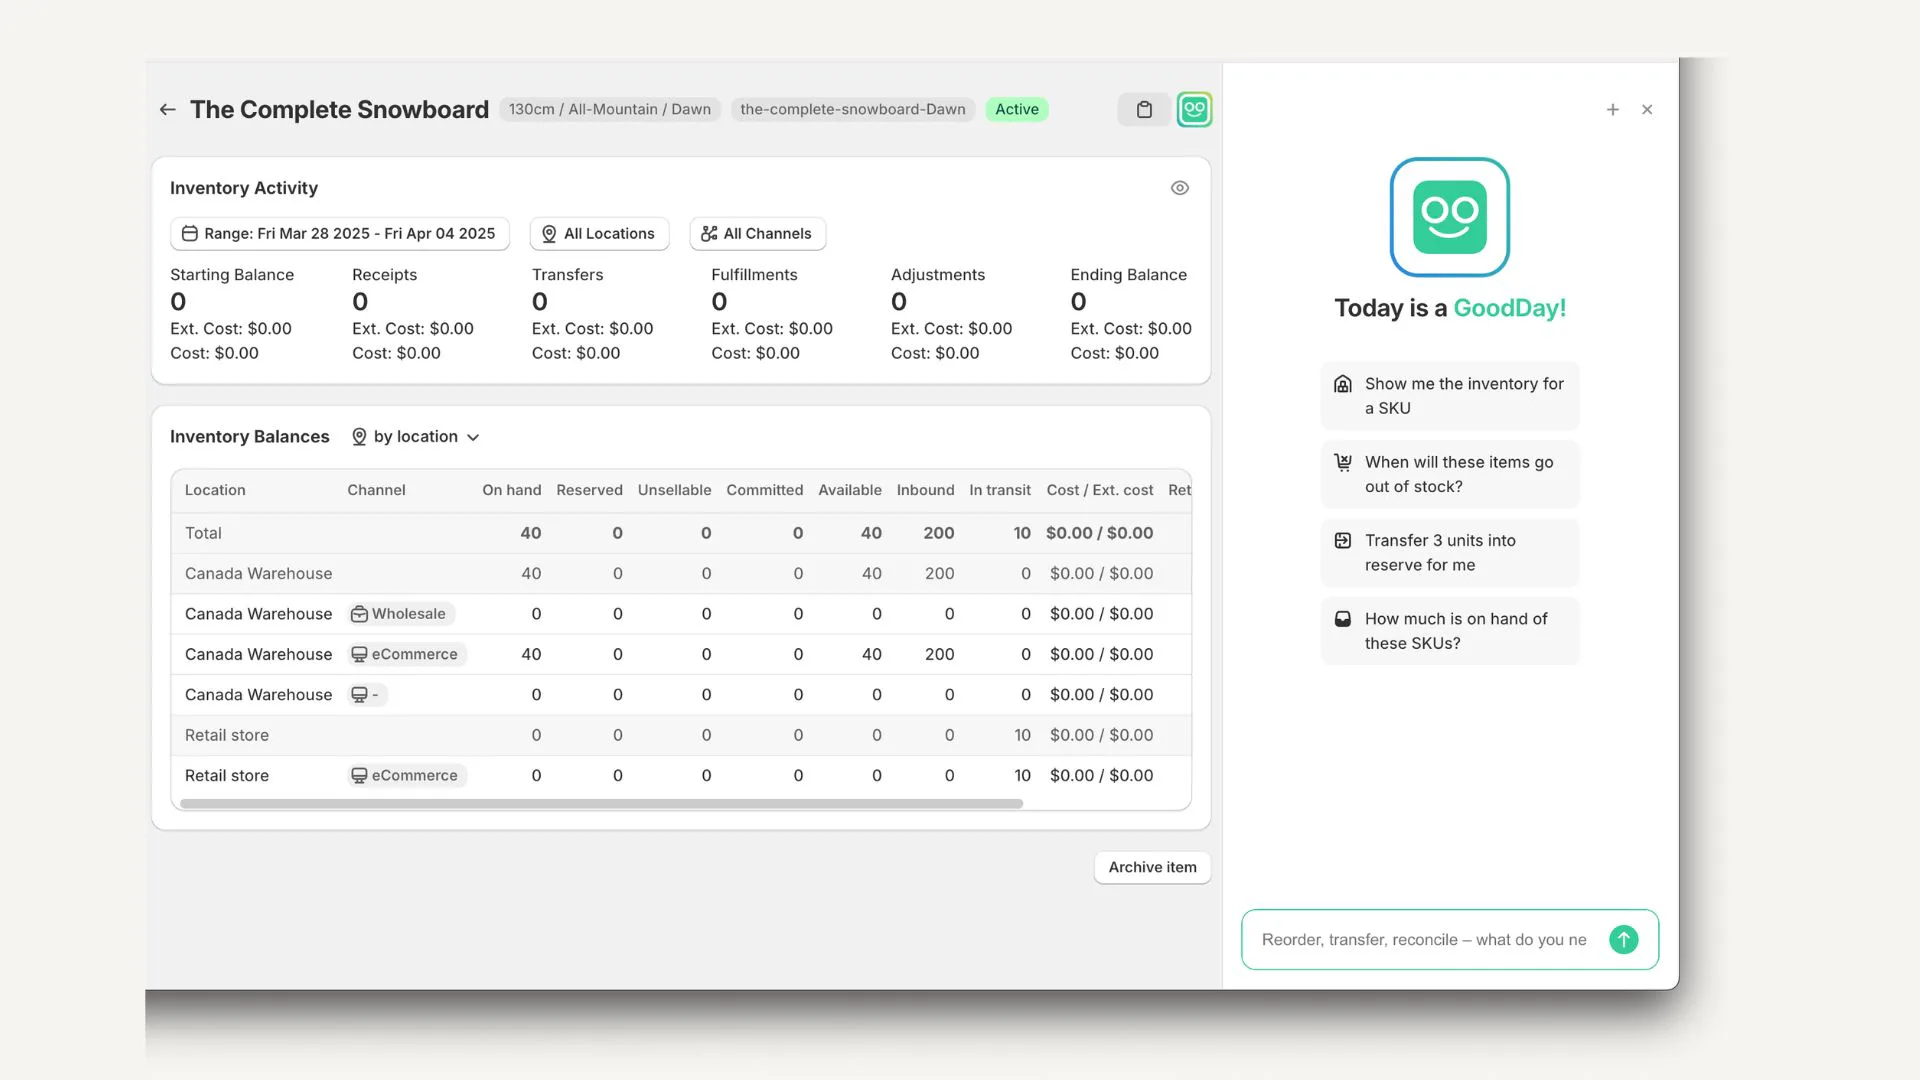Viewport: 1920px width, 1080px height.
Task: Click the channels icon in All Channels
Action: coord(709,233)
